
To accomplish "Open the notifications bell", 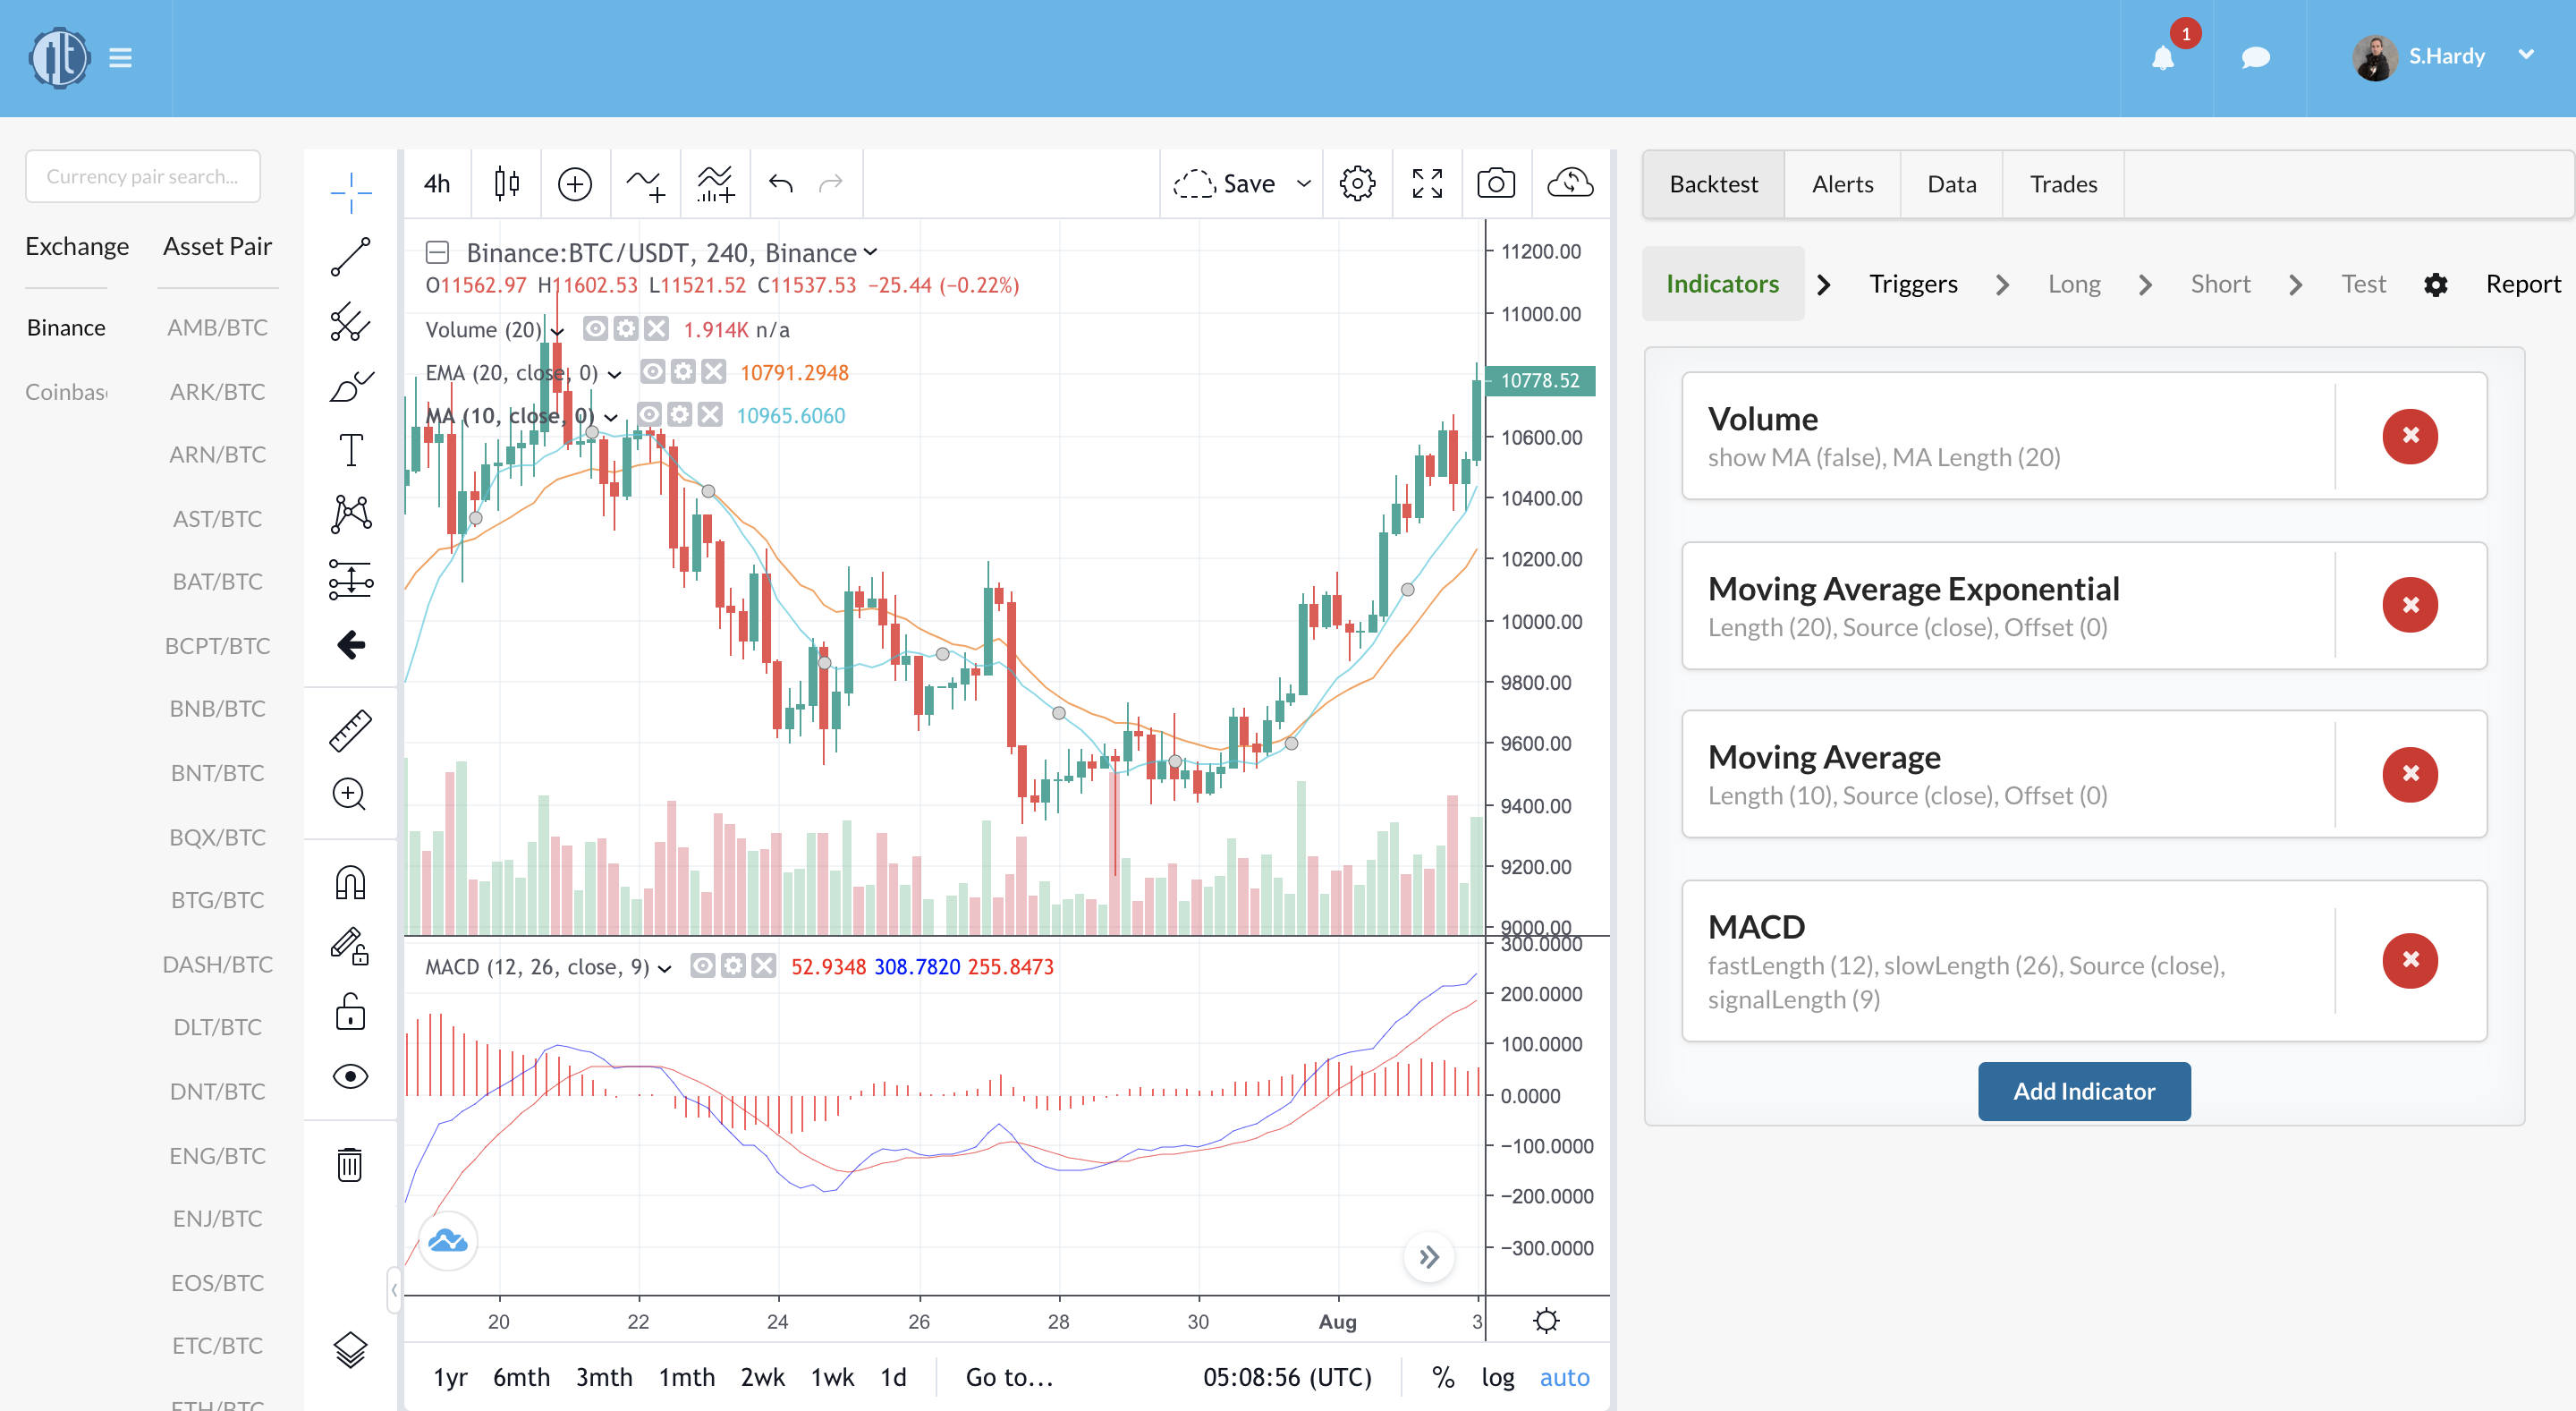I will pyautogui.click(x=2163, y=58).
